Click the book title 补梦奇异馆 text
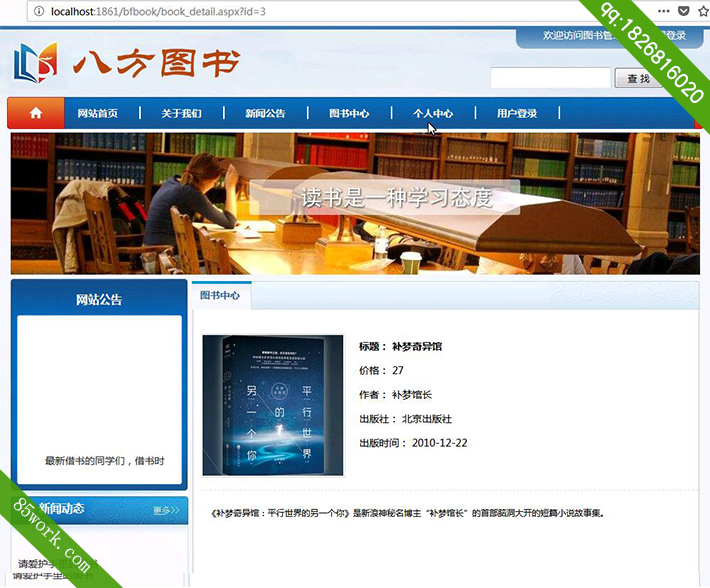This screenshot has height=588, width=710. coord(417,347)
